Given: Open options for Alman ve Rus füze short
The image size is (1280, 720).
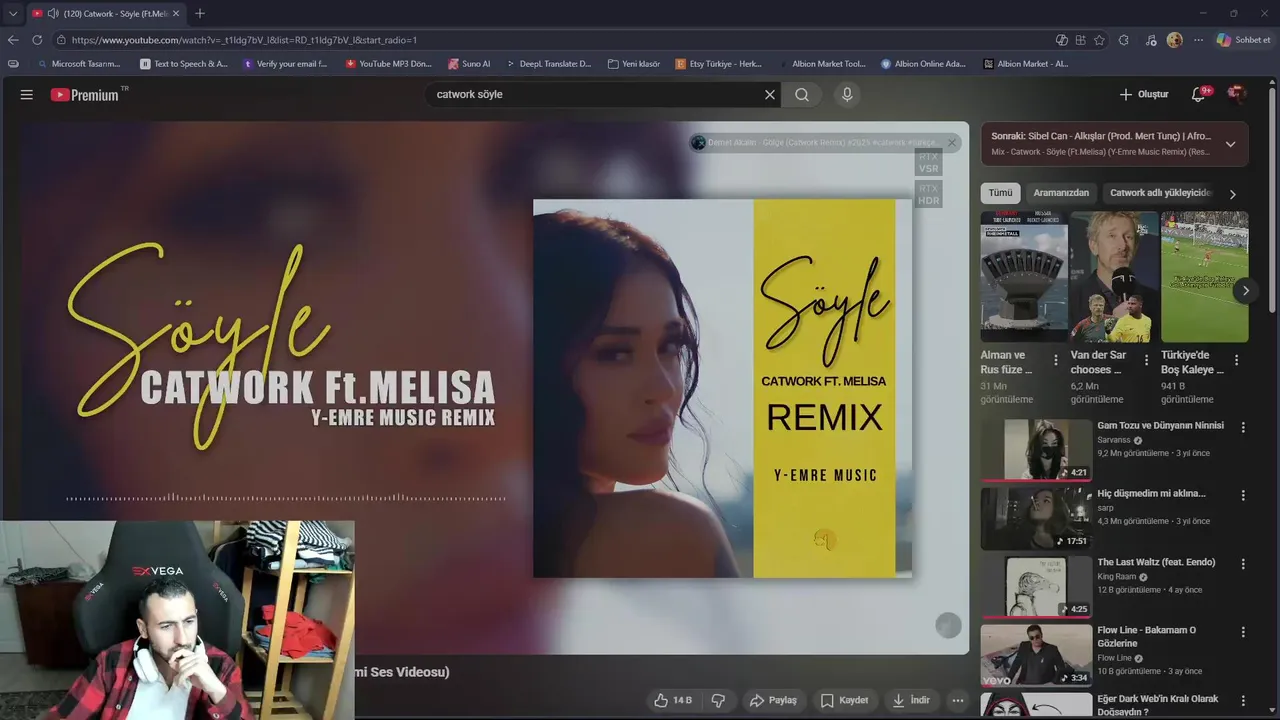Looking at the screenshot, I should tap(1055, 360).
